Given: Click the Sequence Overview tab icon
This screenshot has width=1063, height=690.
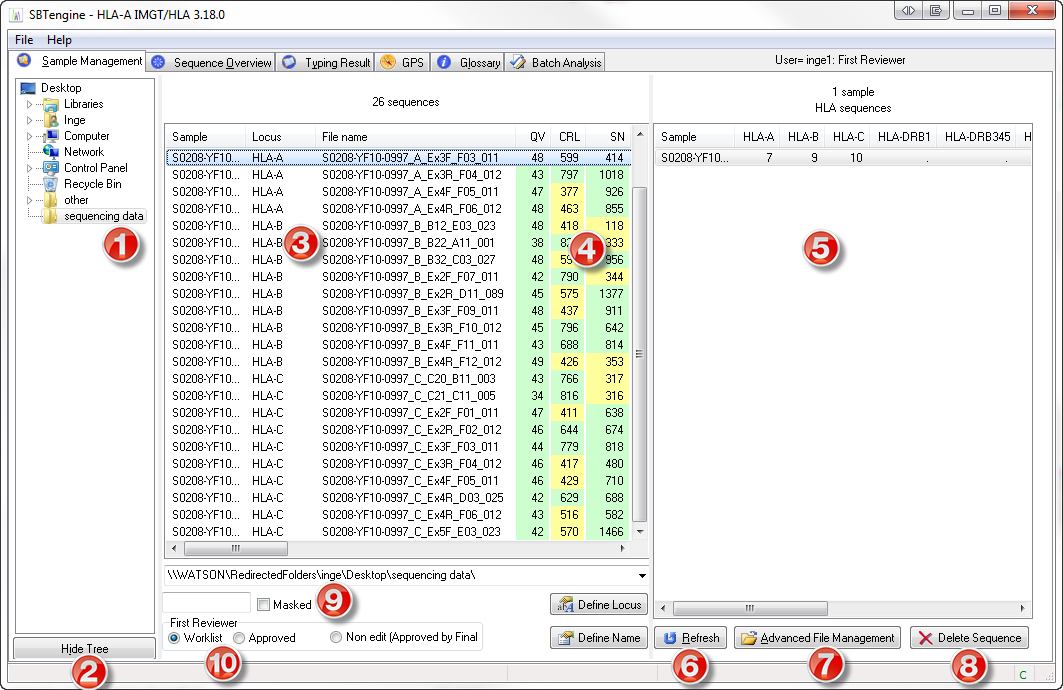Looking at the screenshot, I should [x=158, y=62].
